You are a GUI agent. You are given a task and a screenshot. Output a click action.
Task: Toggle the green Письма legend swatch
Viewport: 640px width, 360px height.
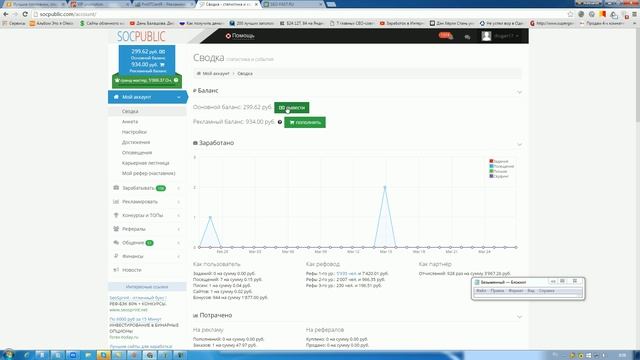(491, 171)
